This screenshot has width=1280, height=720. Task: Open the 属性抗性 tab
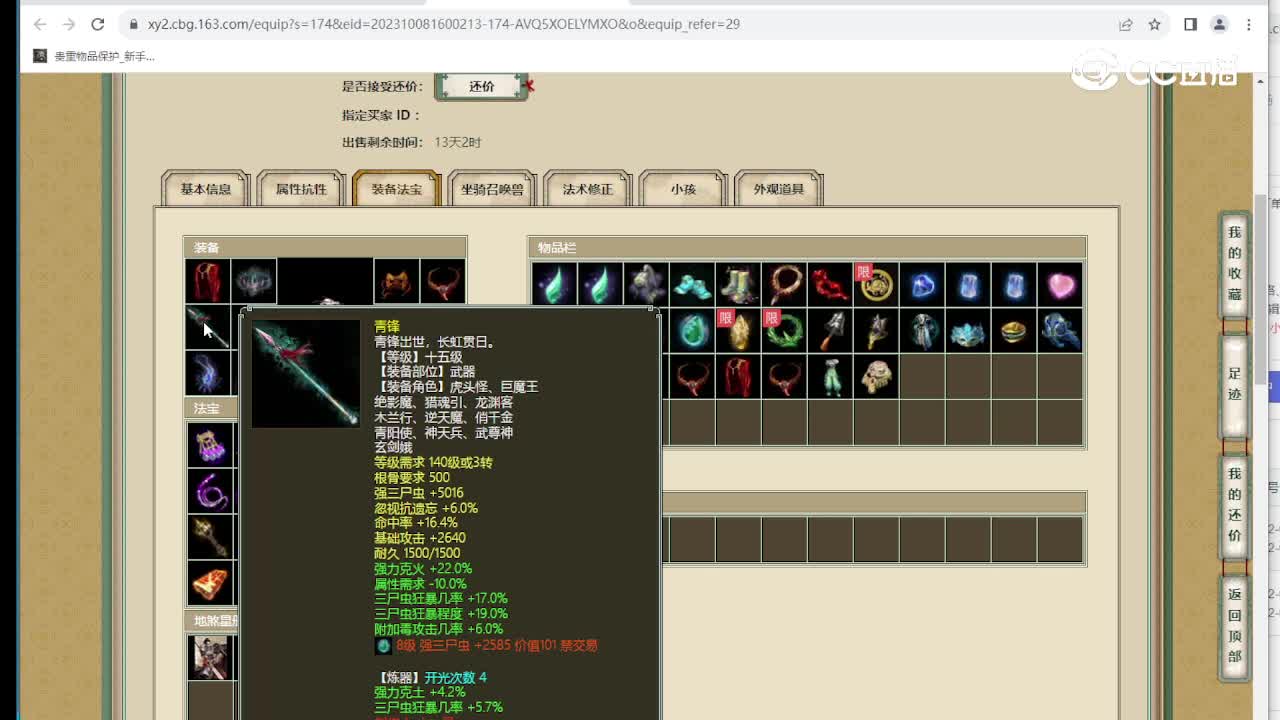301,189
